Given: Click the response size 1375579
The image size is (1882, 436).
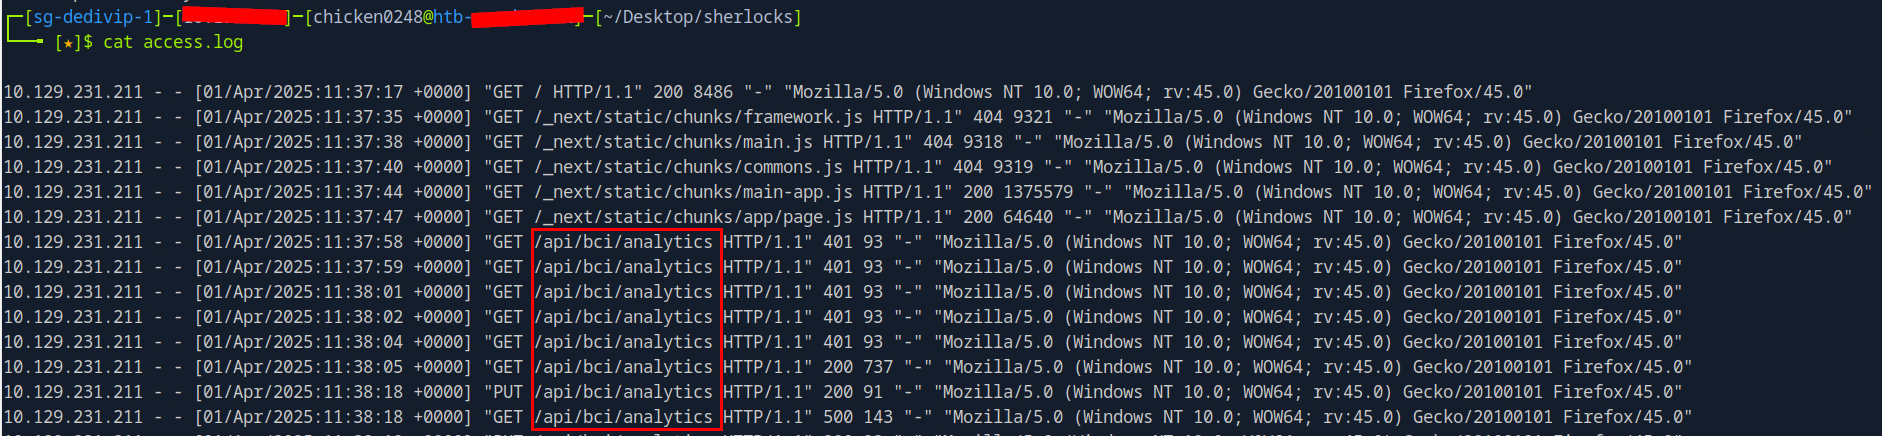Looking at the screenshot, I should (x=1038, y=192).
